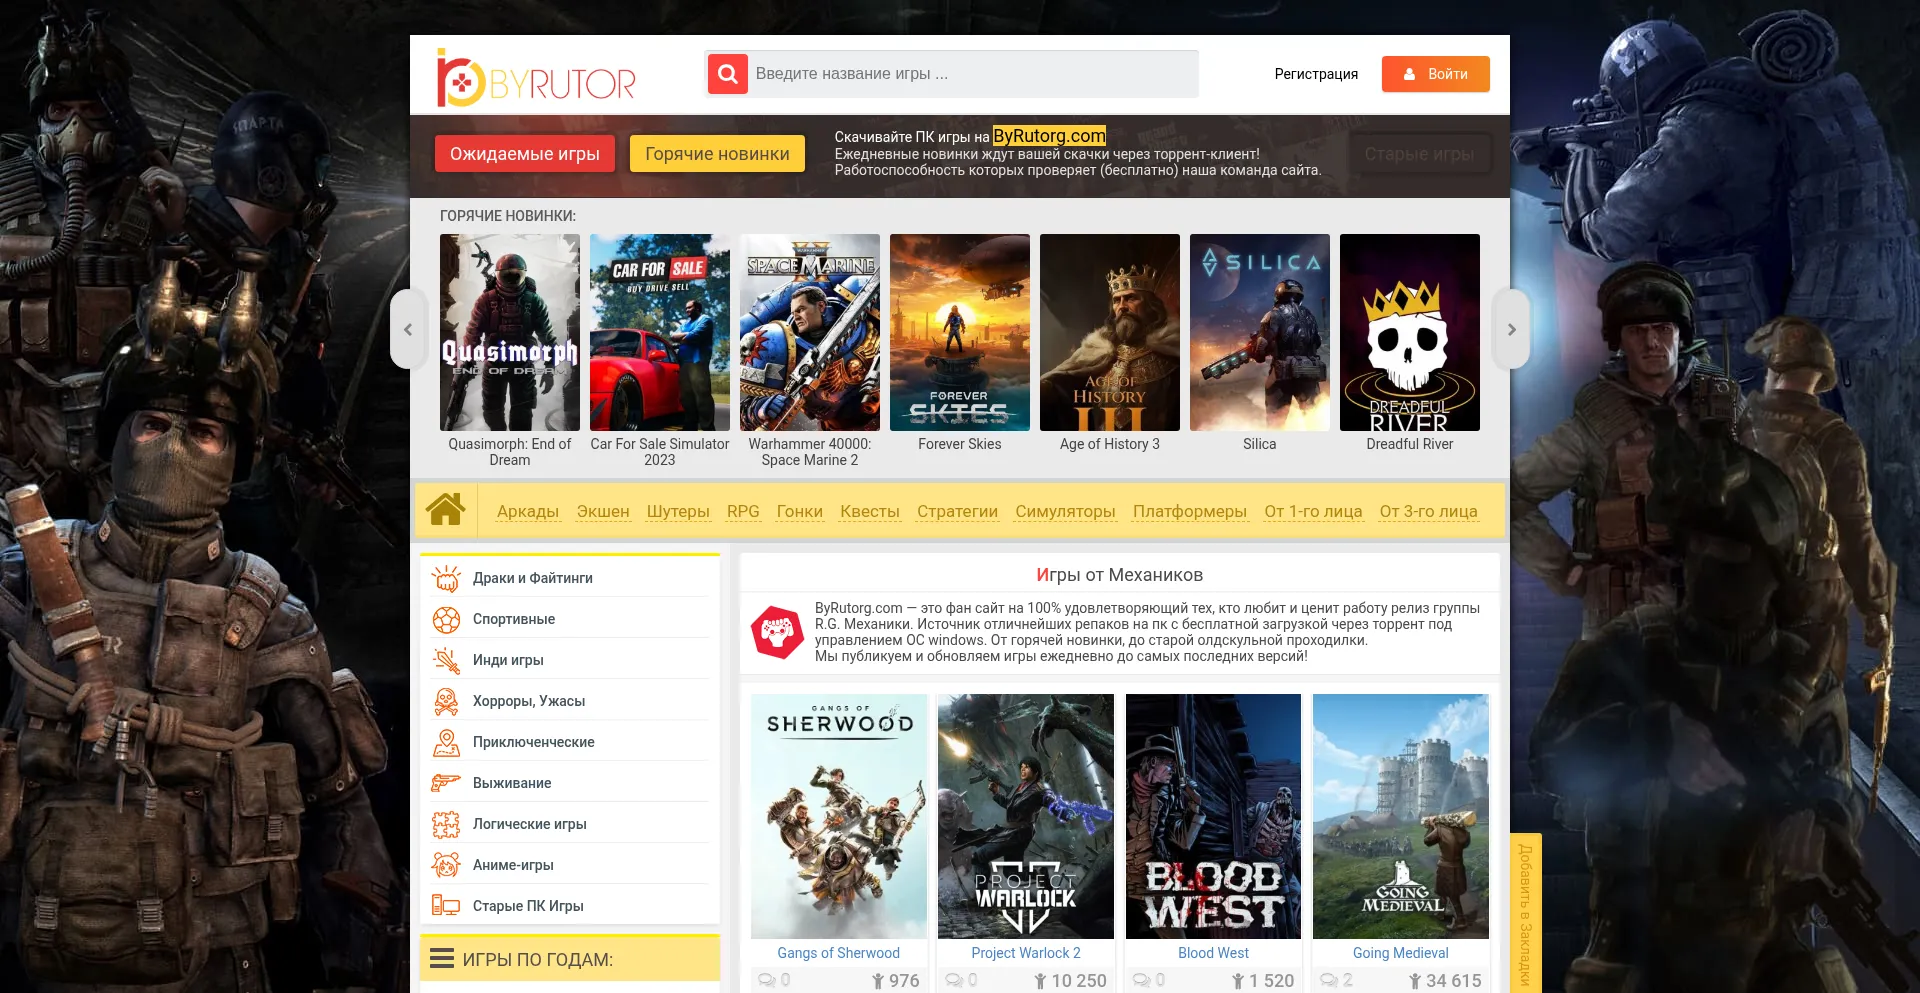Screen dimensions: 1920x993
Task: Click the next carousel arrow
Action: (1512, 329)
